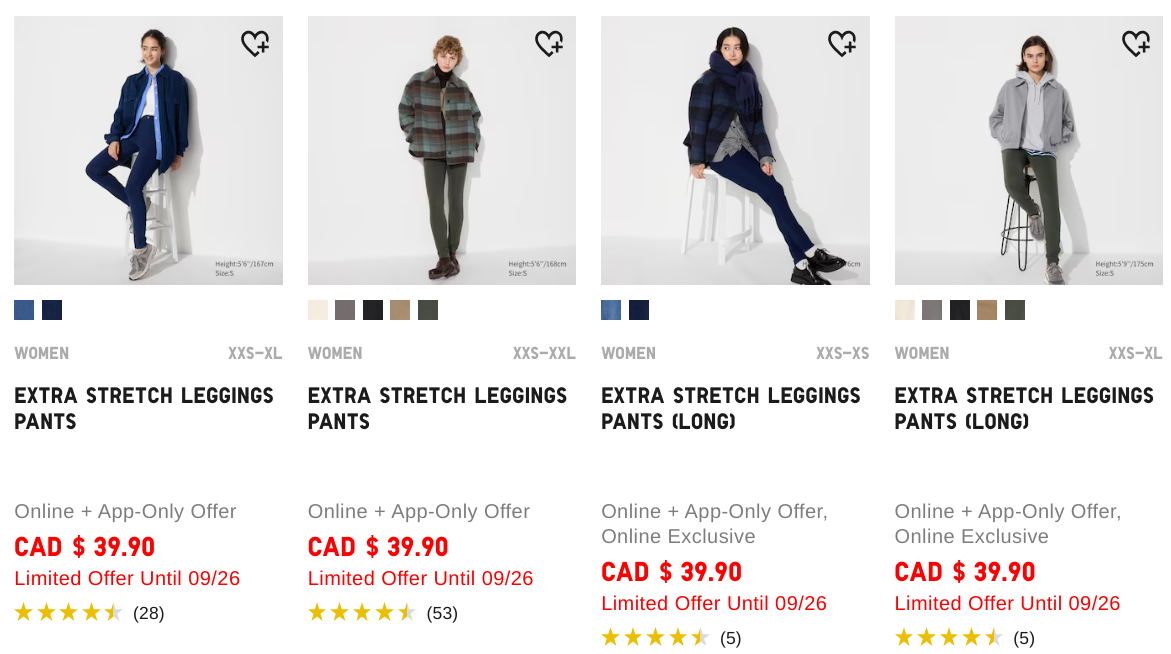The height and width of the screenshot is (654, 1171).
Task: Add the navy jacket model's leggings to wishlist
Action: pyautogui.click(x=255, y=44)
